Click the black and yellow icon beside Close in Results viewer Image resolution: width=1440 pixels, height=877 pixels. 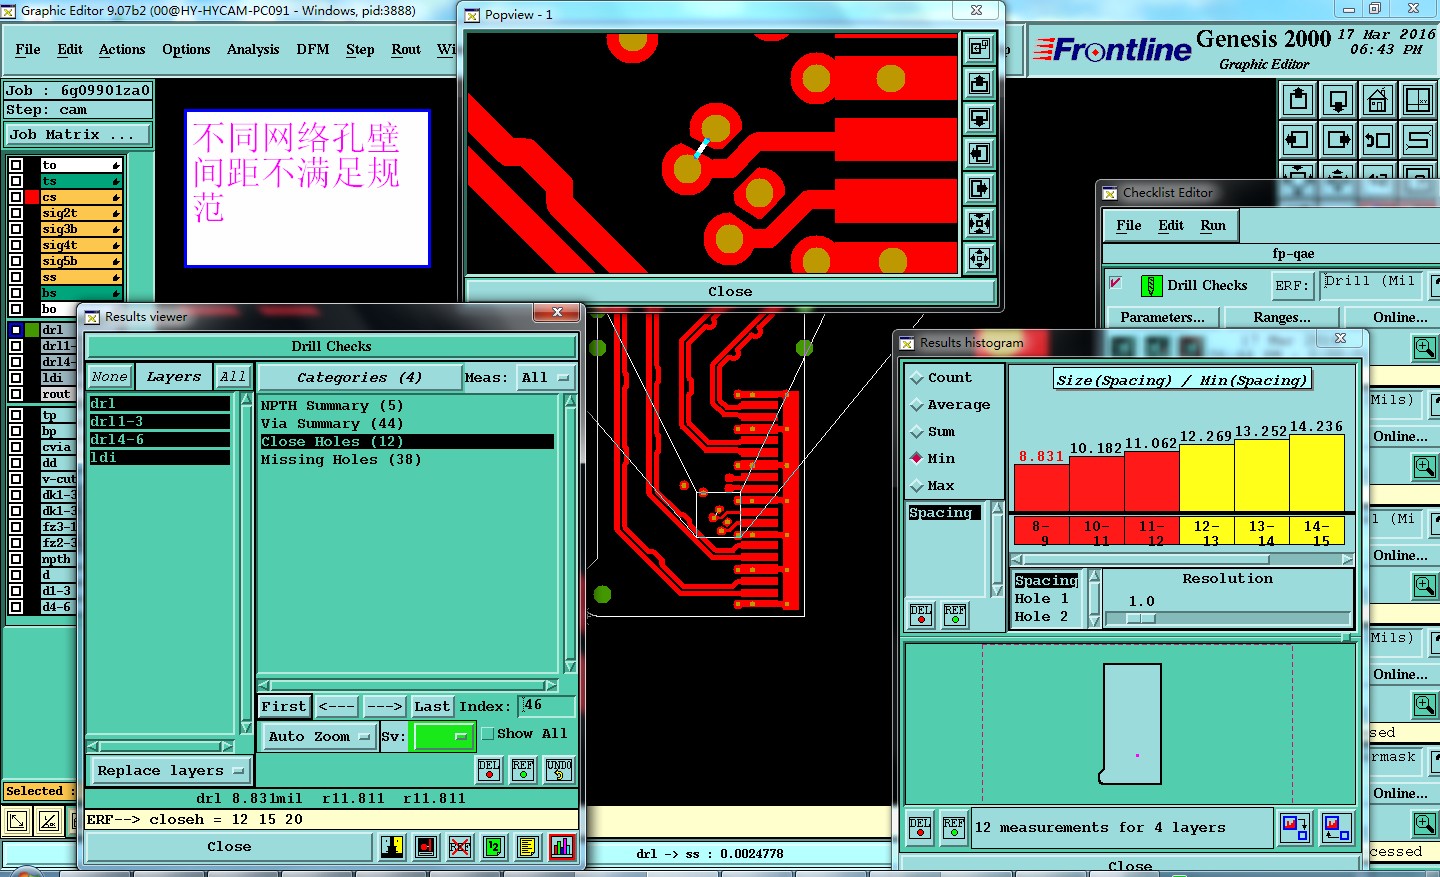coord(392,847)
